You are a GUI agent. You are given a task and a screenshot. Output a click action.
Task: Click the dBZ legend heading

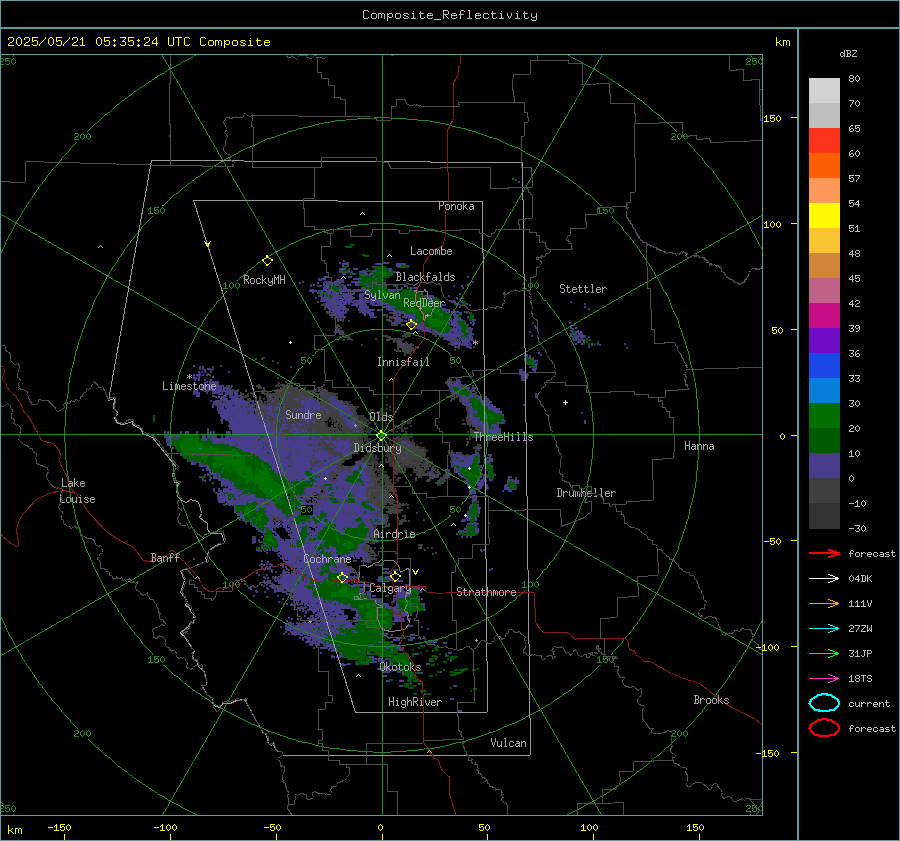pyautogui.click(x=848, y=53)
